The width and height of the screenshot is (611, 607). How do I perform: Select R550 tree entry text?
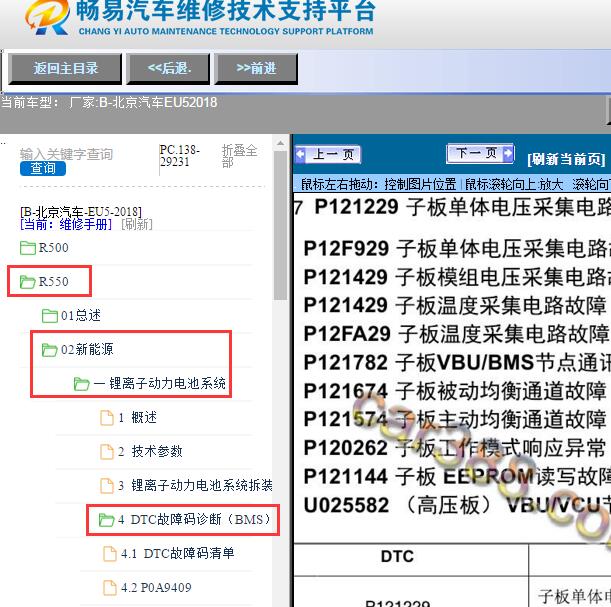click(53, 282)
